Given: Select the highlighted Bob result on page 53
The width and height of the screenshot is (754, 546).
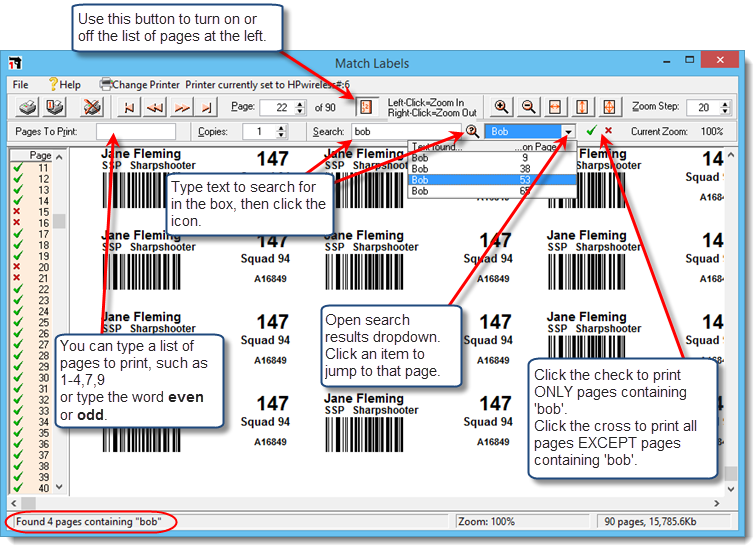Looking at the screenshot, I should (x=492, y=180).
